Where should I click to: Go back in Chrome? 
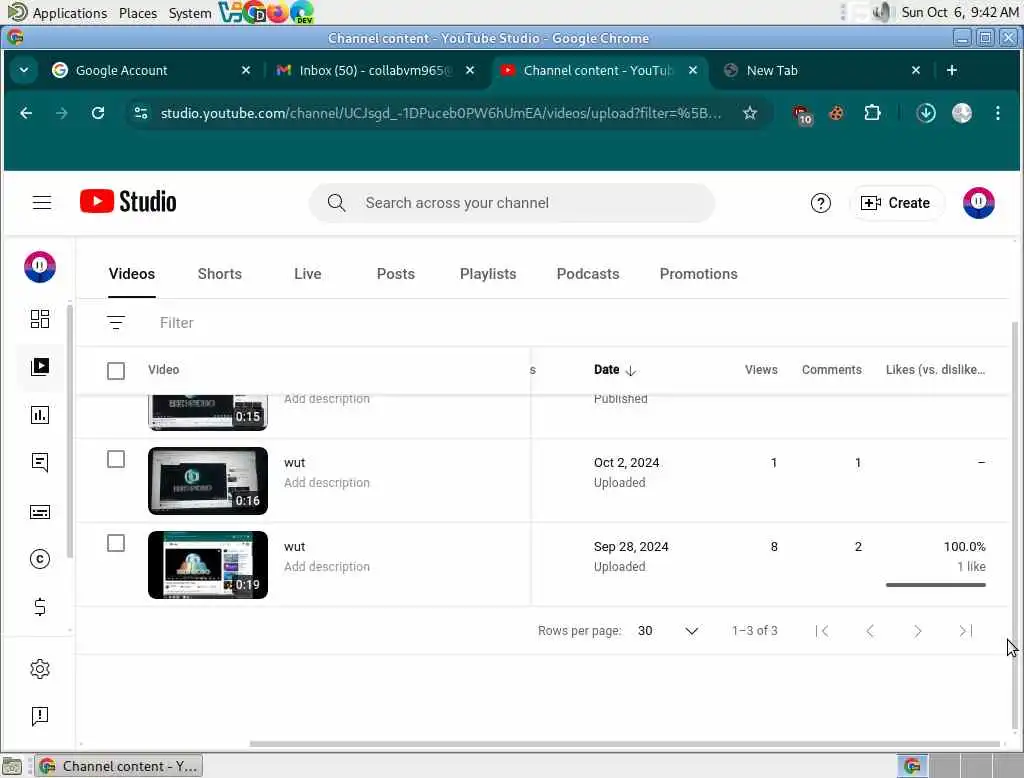point(26,113)
